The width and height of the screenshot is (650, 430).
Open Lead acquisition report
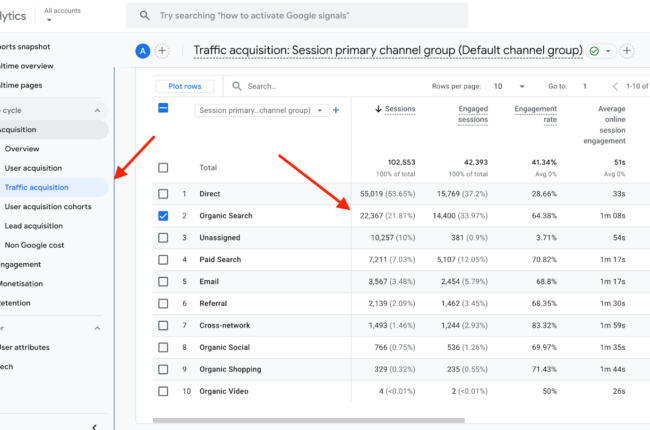click(x=34, y=226)
